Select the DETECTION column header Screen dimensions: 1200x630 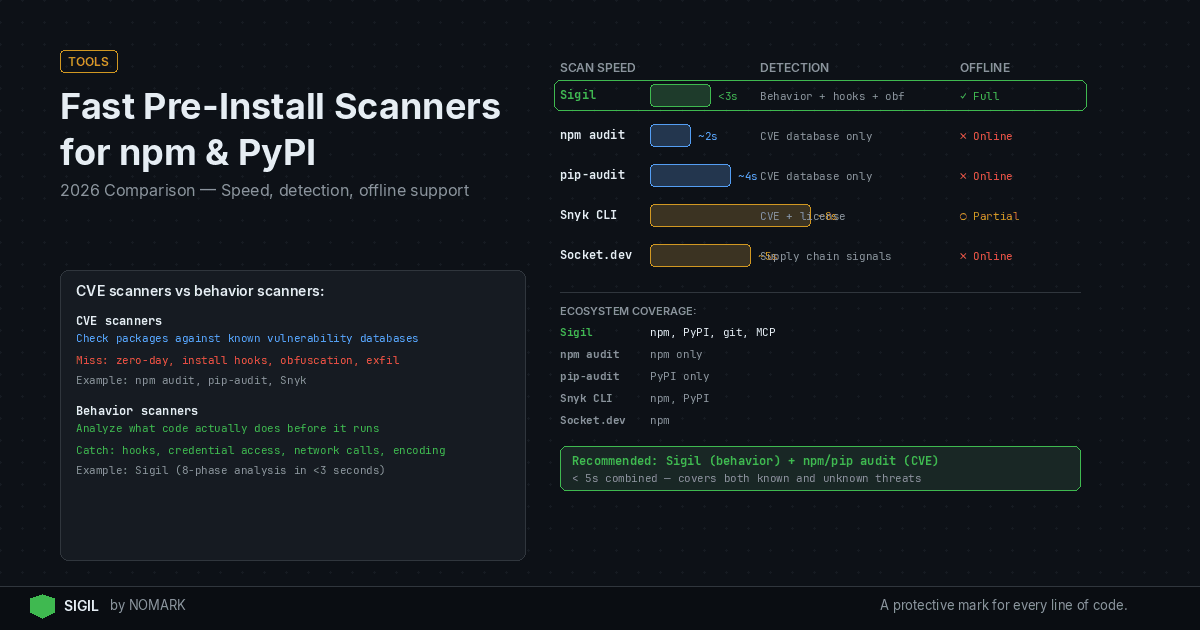pyautogui.click(x=794, y=68)
